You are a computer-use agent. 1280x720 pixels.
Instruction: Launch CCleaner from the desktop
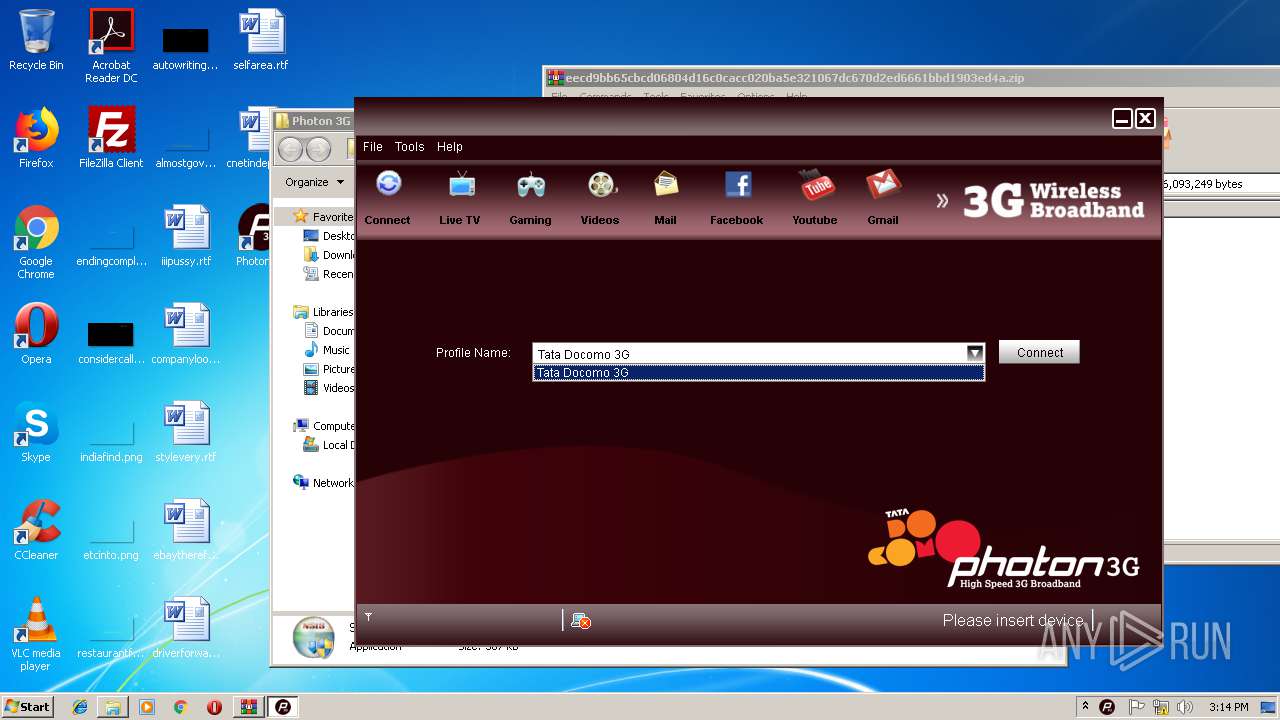click(x=36, y=530)
